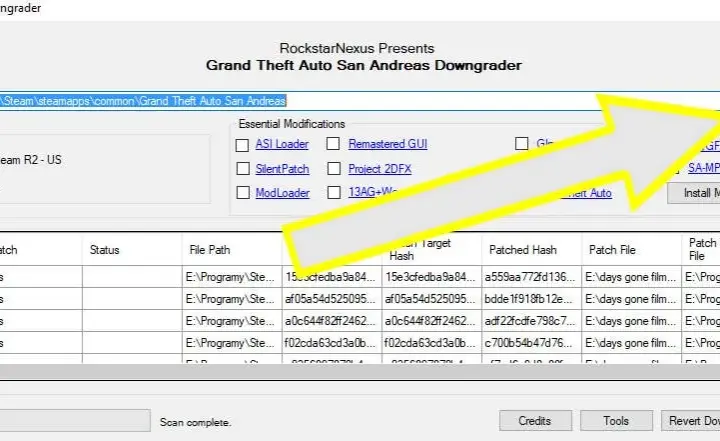Viewport: 720px width, 441px height.
Task: Select Target Hash column cell f02cda63cd3a0b
Action: (x=432, y=343)
